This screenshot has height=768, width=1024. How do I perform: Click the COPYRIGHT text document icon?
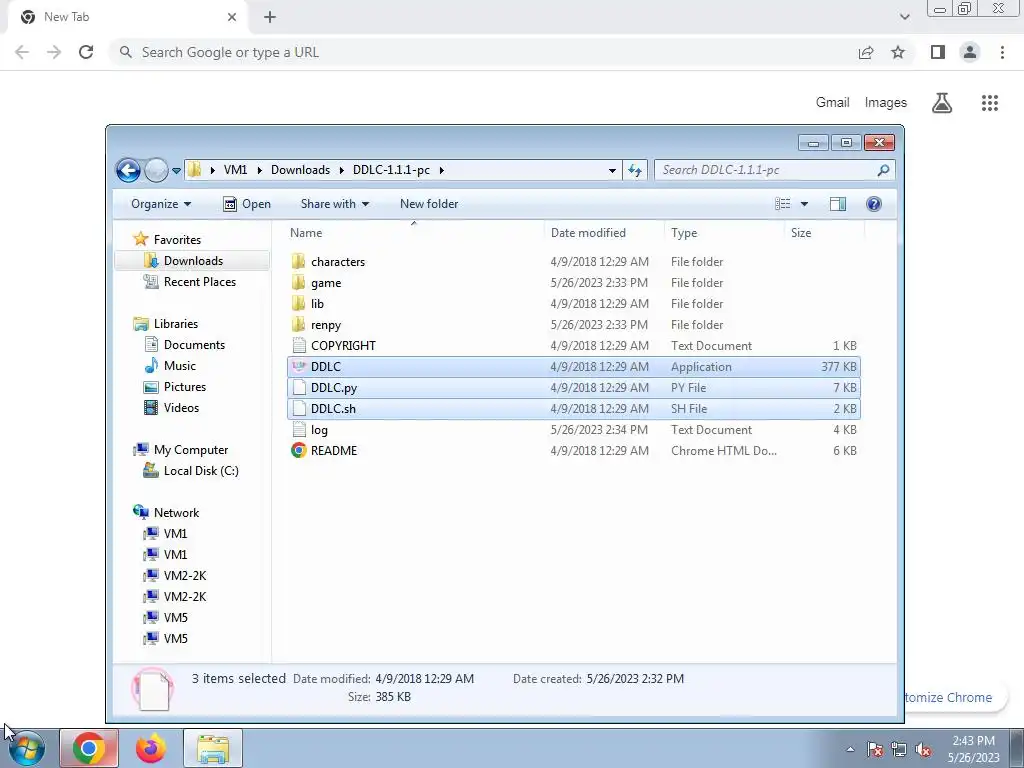click(298, 345)
